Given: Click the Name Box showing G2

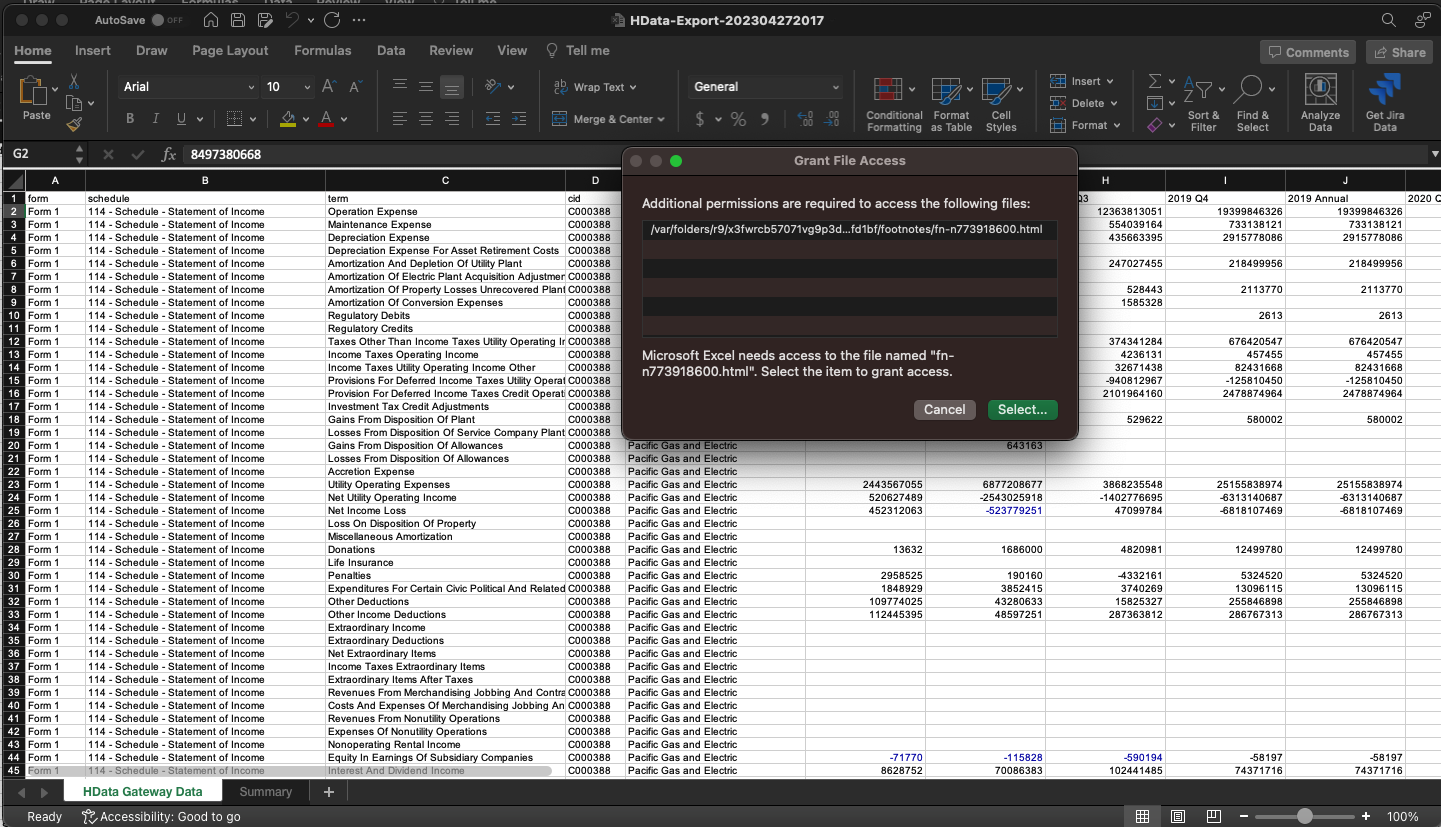Looking at the screenshot, I should [38, 155].
